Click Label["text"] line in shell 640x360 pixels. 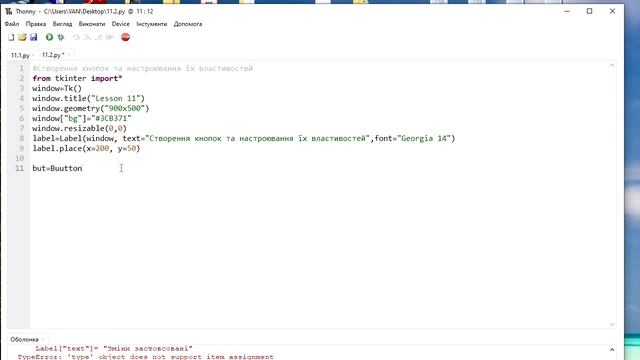(114, 348)
